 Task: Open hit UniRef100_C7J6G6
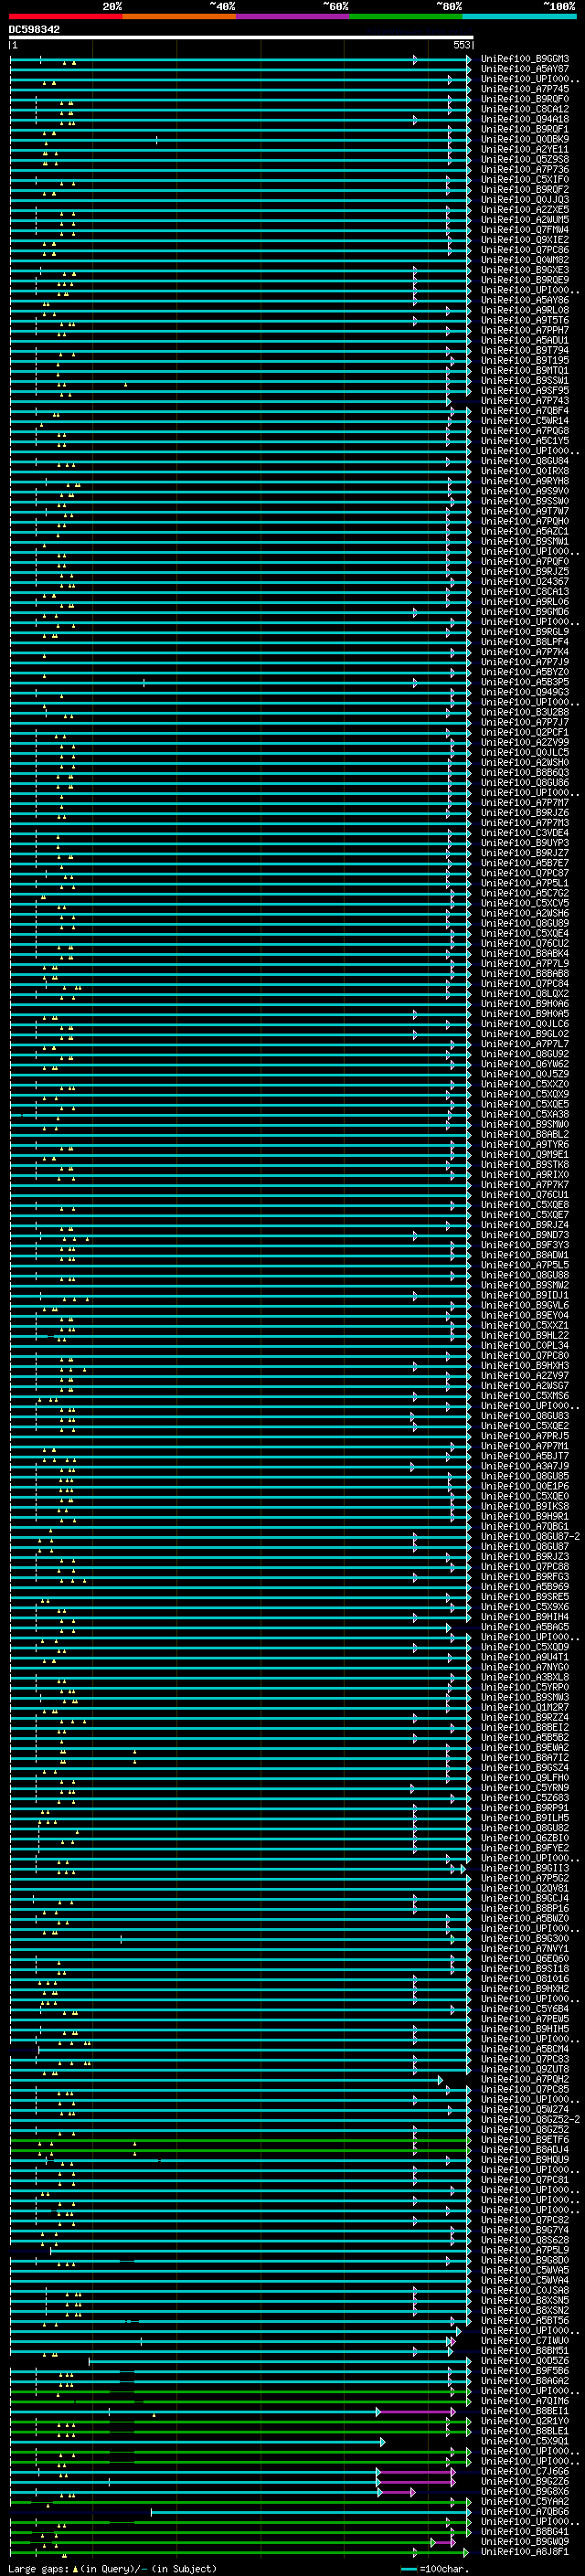click(x=524, y=2471)
